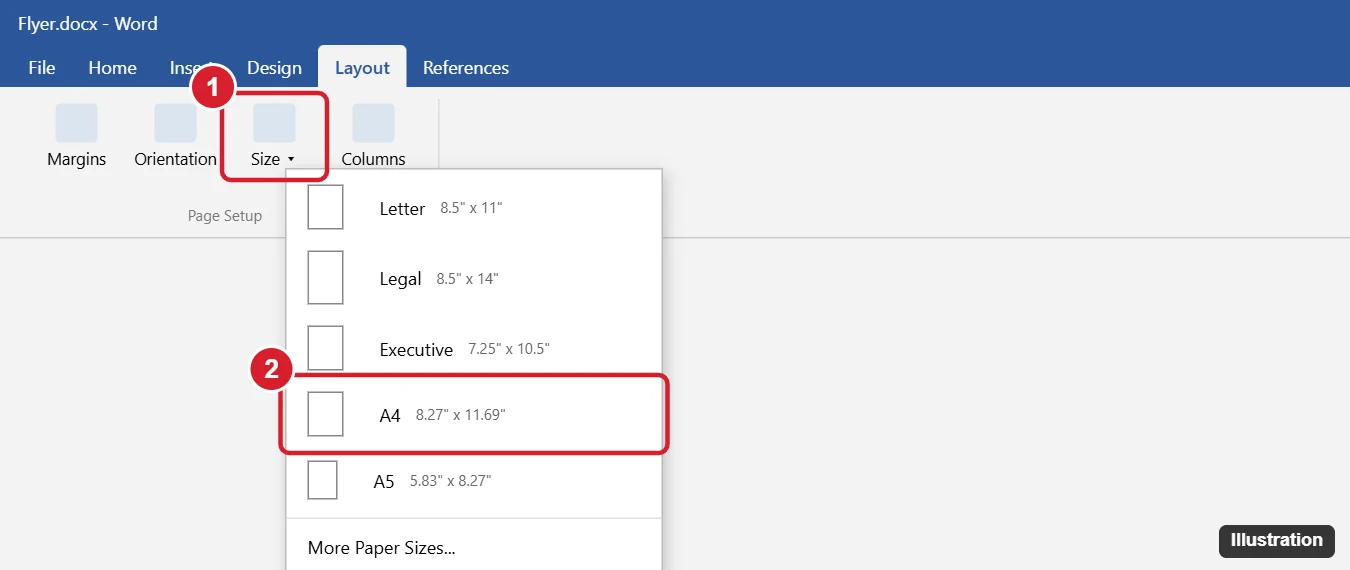Choose Letter 8.5" x 11" paper size
The height and width of the screenshot is (570, 1350).
pyautogui.click(x=474, y=208)
